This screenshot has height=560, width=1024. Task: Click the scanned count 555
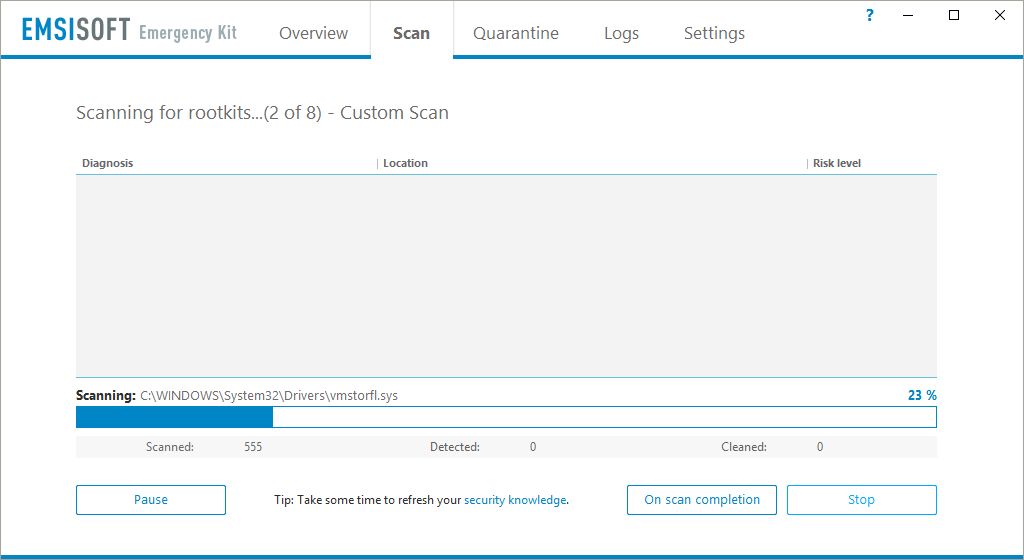coord(253,447)
